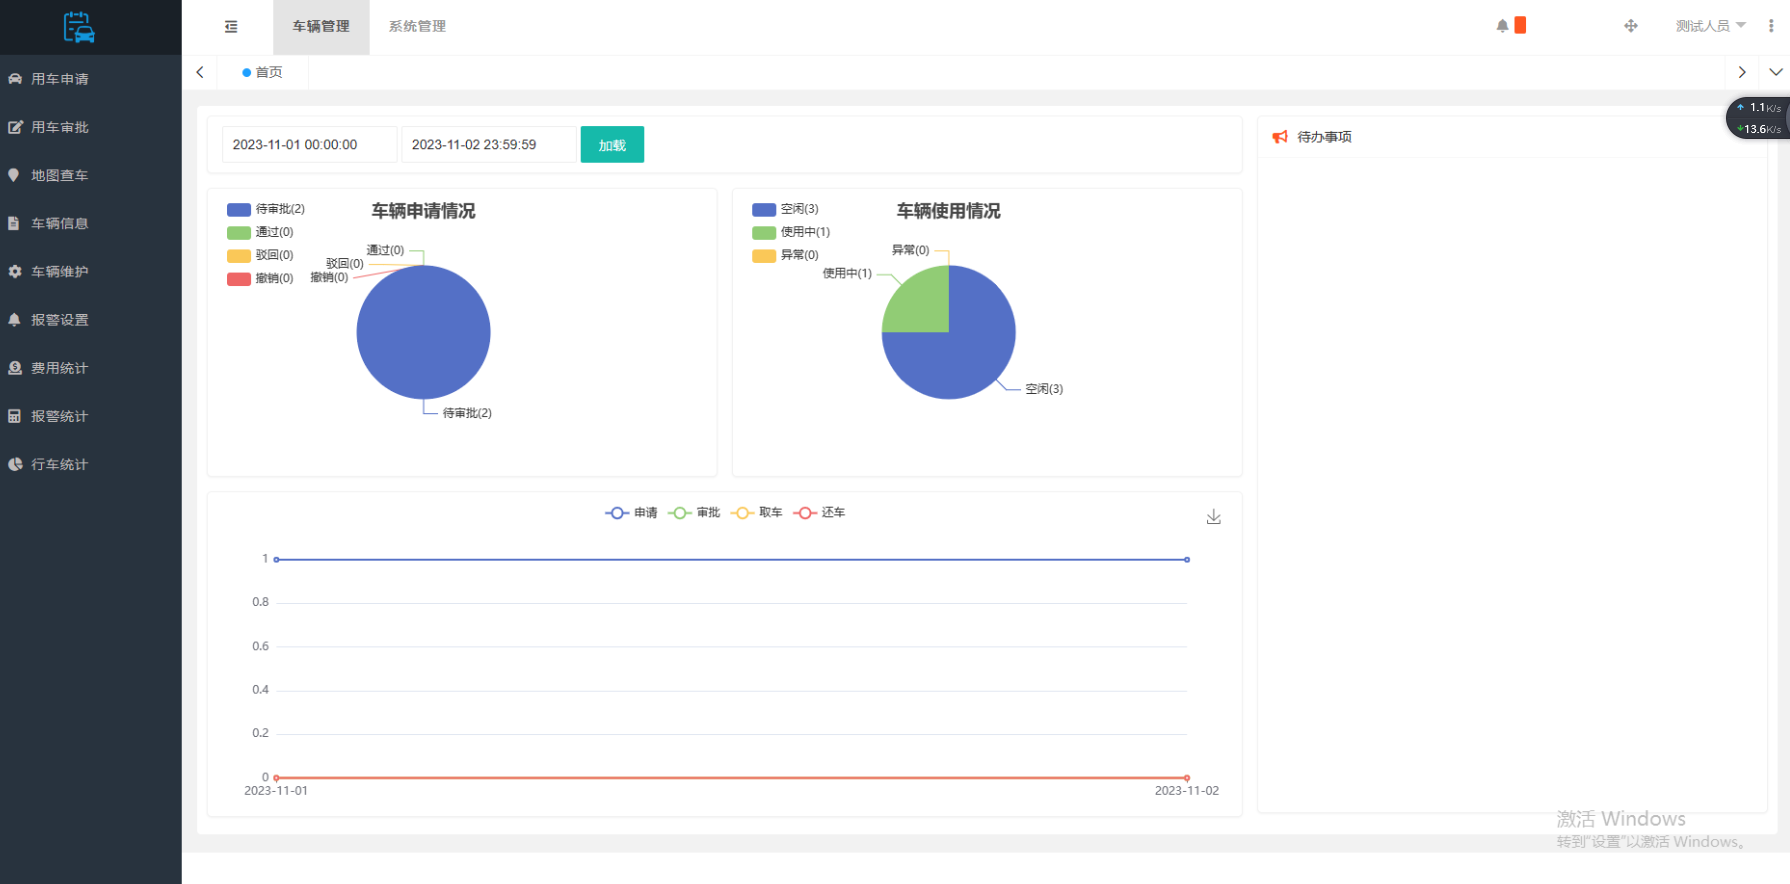Click the gear icon beside 车辆维护
Screen dimensions: 1790x884
15,271
